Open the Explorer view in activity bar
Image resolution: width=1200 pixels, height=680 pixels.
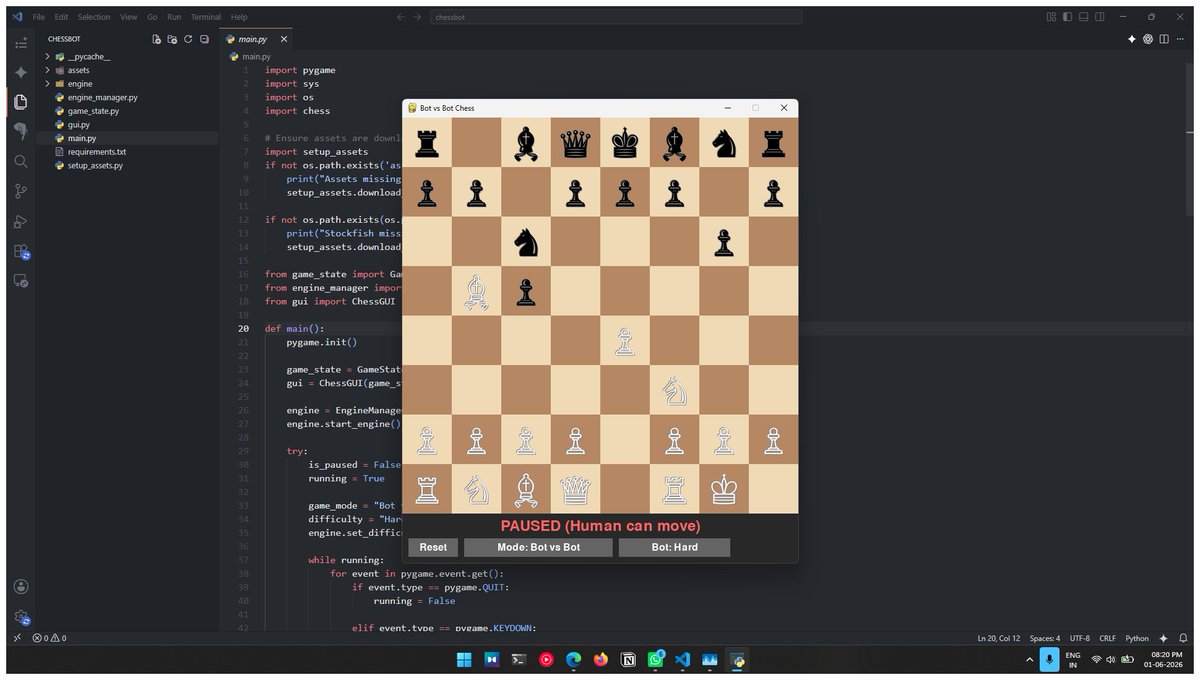[21, 101]
